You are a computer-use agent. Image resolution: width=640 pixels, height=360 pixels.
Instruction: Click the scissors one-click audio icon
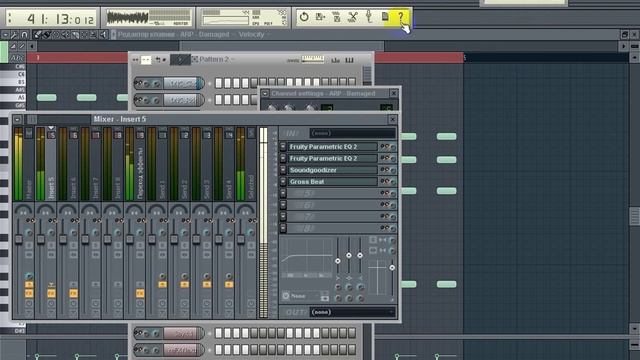pyautogui.click(x=353, y=17)
